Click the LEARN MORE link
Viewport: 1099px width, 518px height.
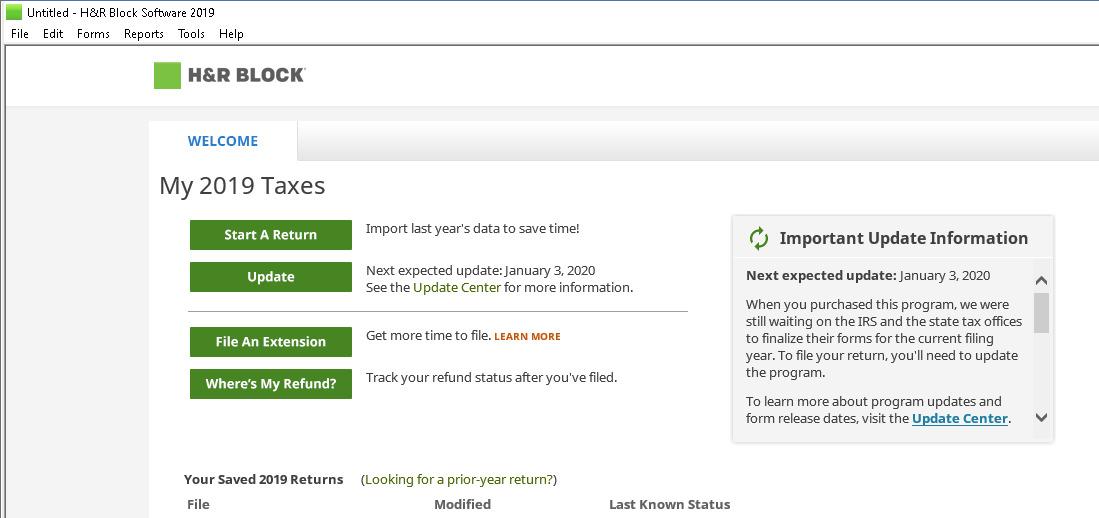[527, 336]
